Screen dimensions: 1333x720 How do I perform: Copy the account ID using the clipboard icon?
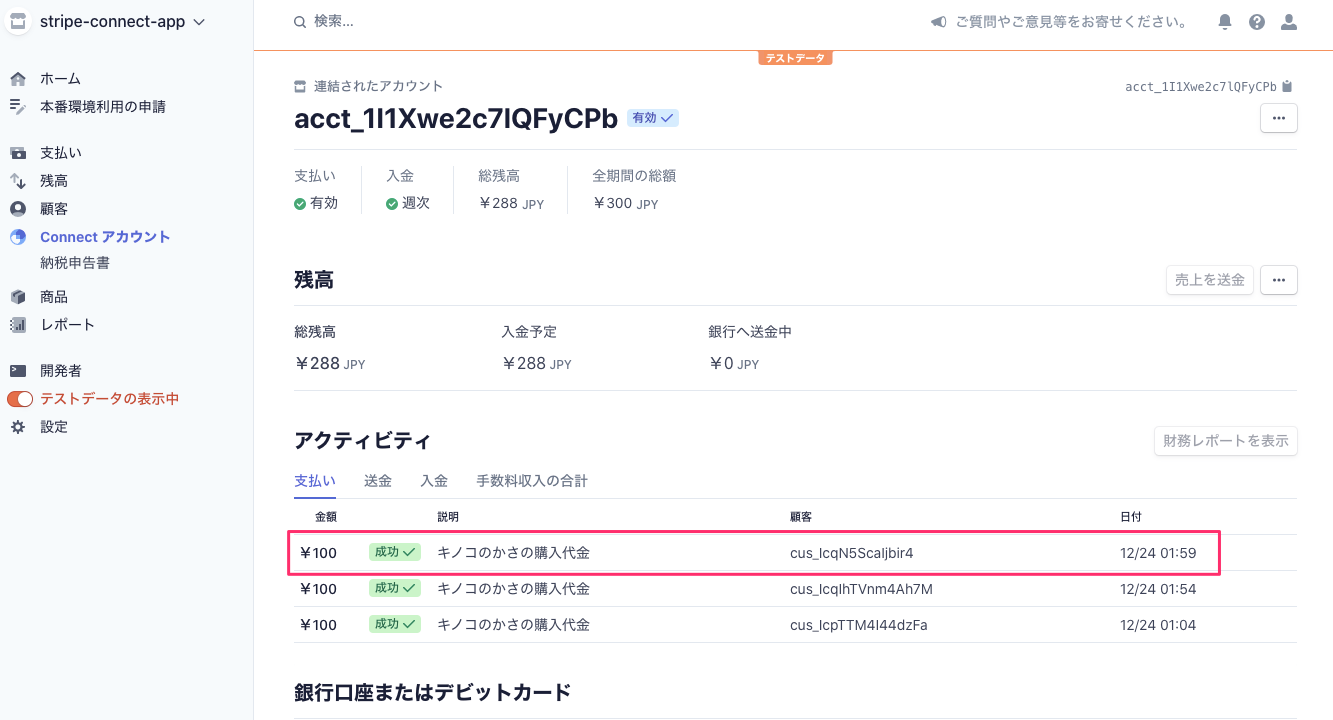click(x=1289, y=86)
